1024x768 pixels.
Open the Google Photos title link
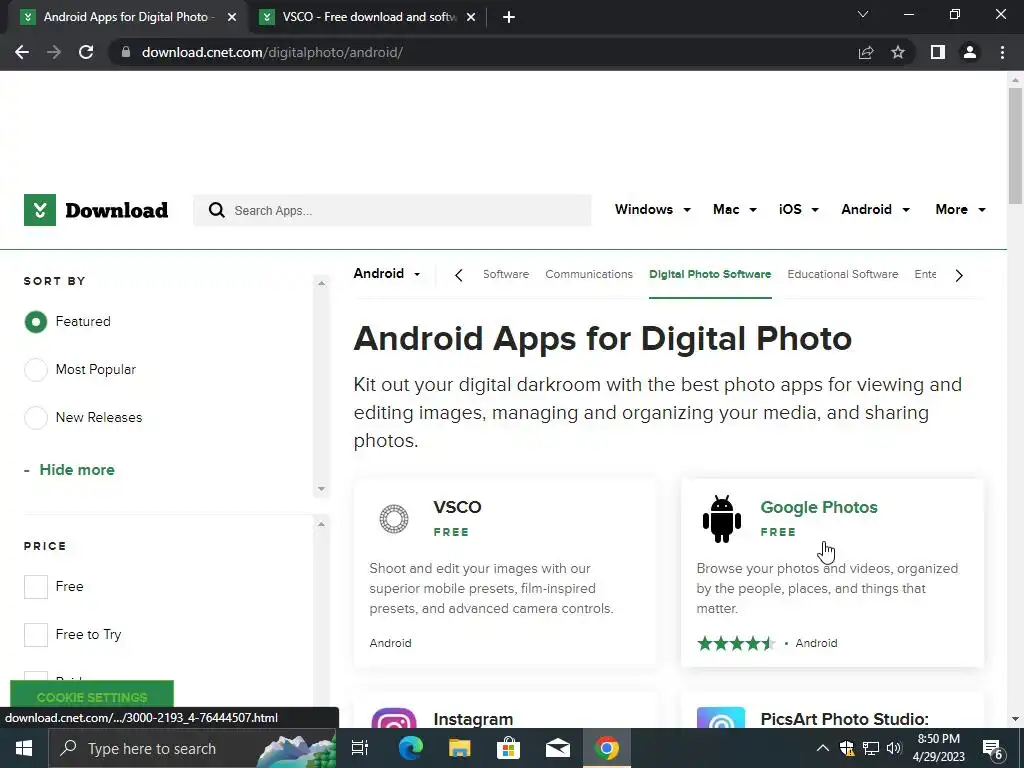click(819, 507)
